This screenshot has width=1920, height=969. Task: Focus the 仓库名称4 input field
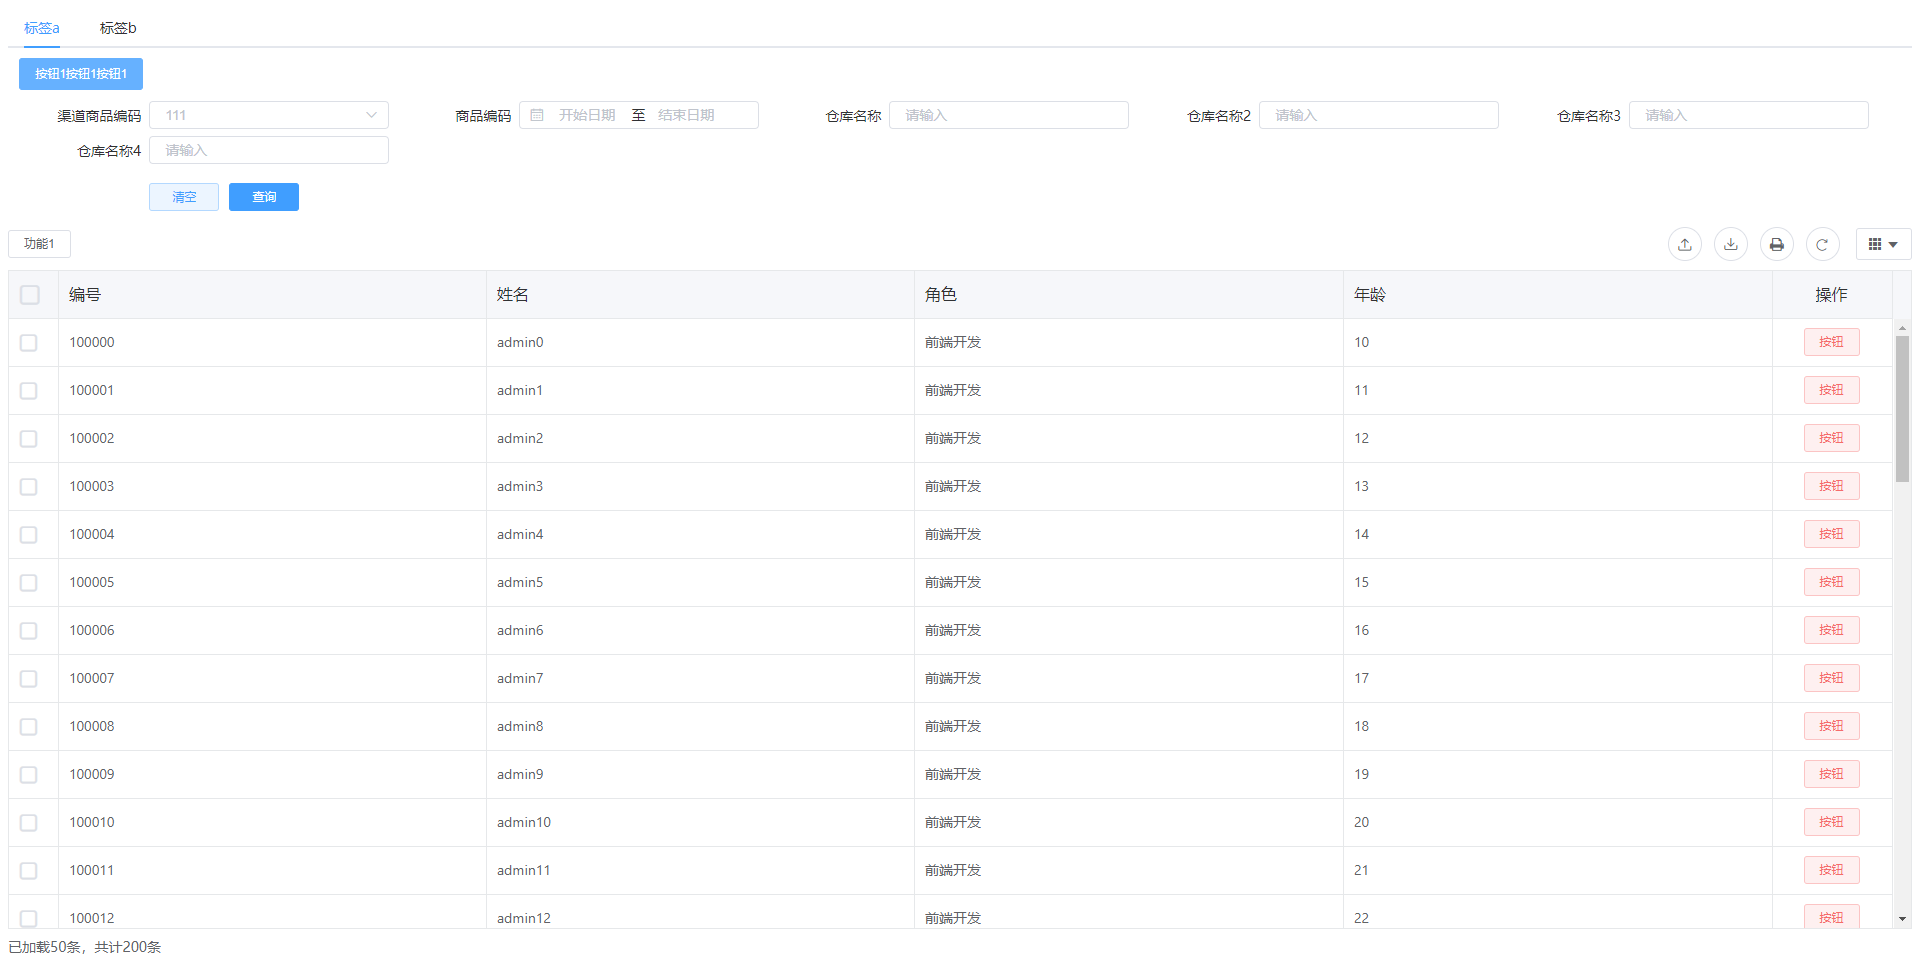pyautogui.click(x=269, y=150)
